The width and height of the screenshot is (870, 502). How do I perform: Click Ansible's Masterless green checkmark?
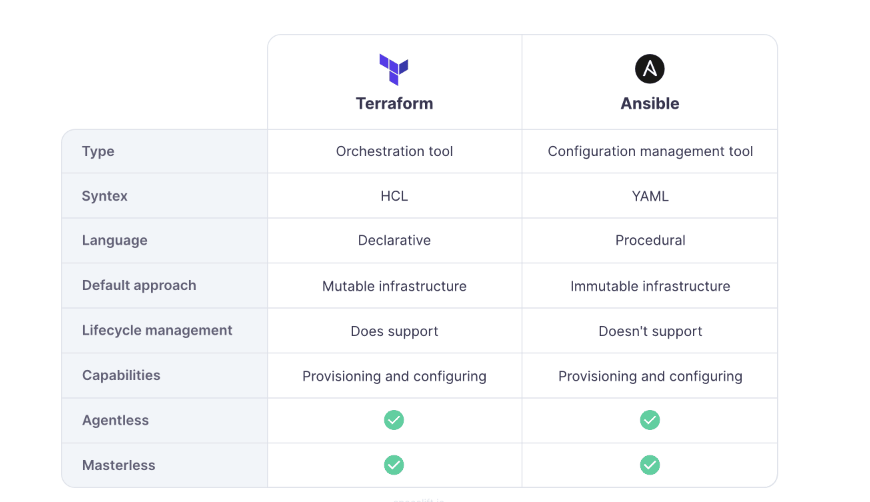coord(650,465)
